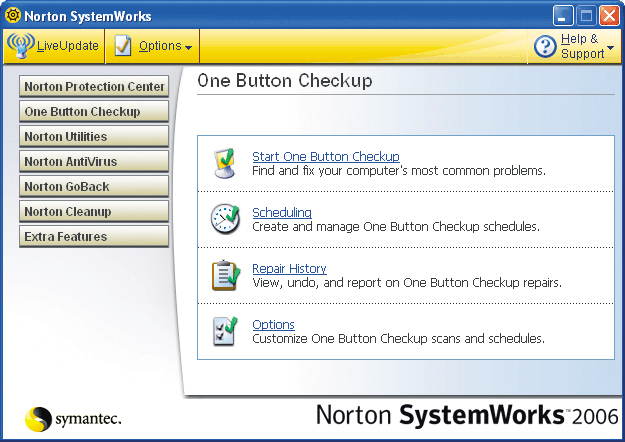Open the Help & Support menu label
625x442 pixels.
582,46
